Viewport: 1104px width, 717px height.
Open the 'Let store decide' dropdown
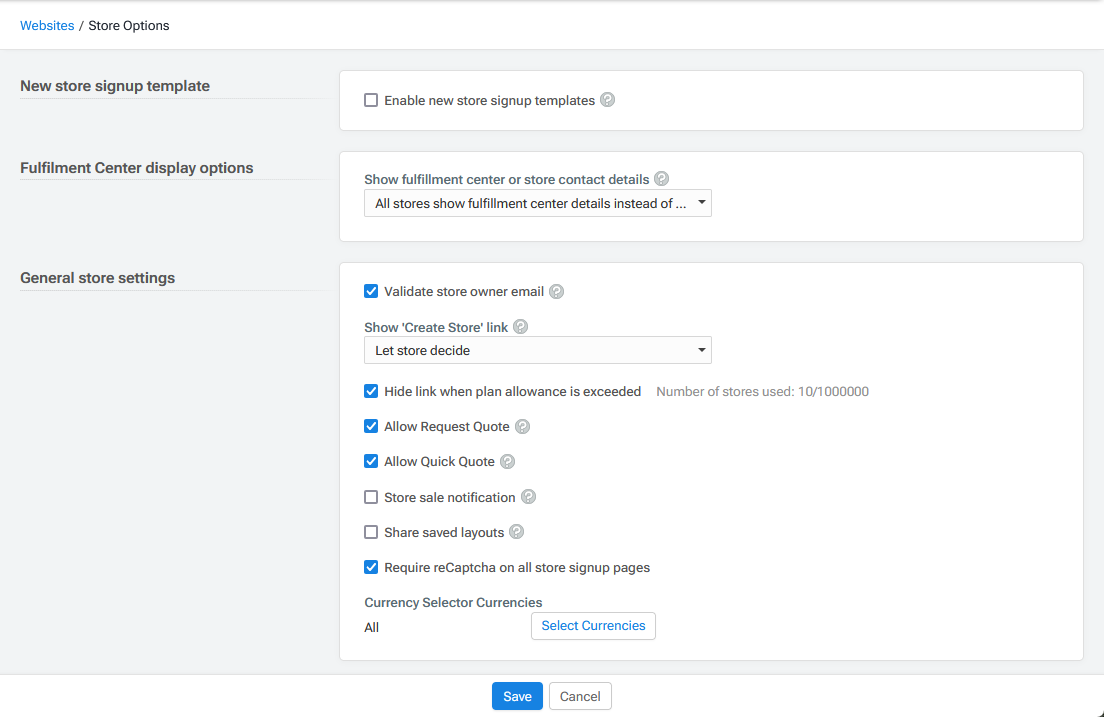(x=537, y=350)
